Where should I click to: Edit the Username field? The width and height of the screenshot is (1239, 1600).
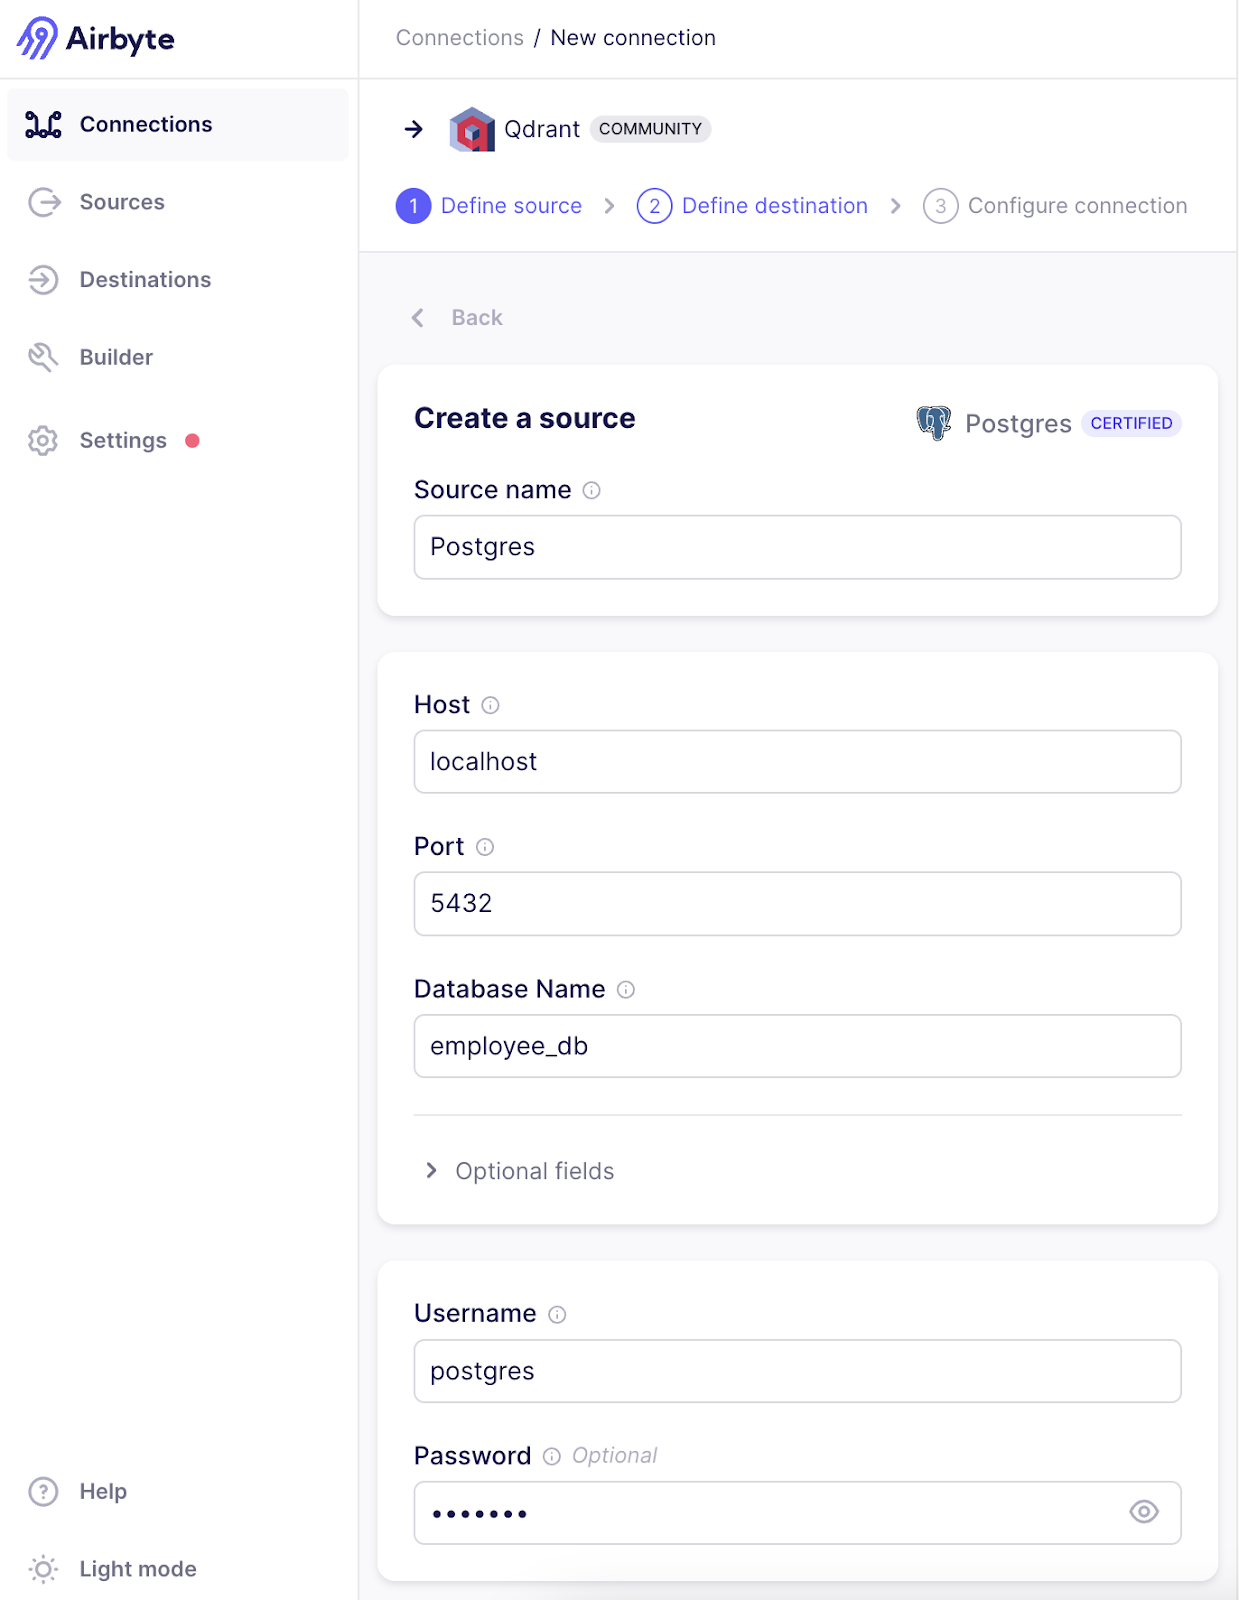797,1371
